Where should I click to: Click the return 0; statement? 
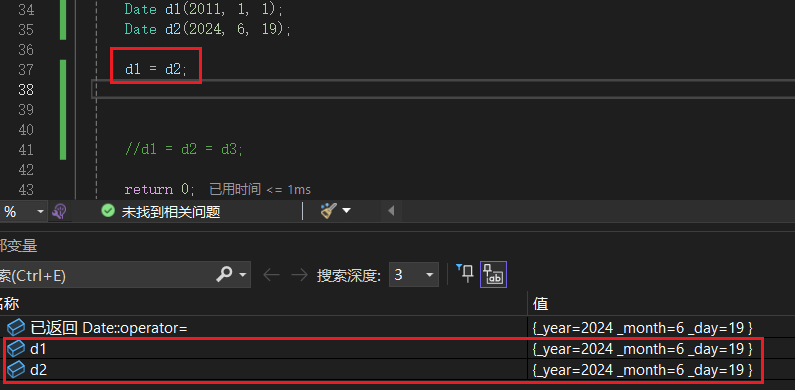click(x=160, y=190)
